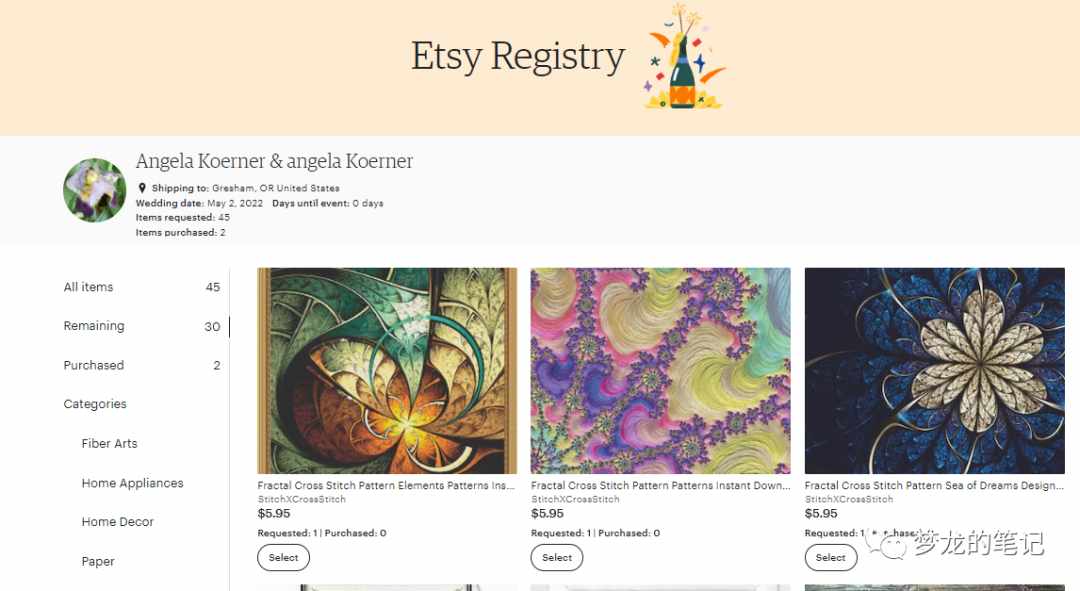Select the Paper category

[98, 561]
